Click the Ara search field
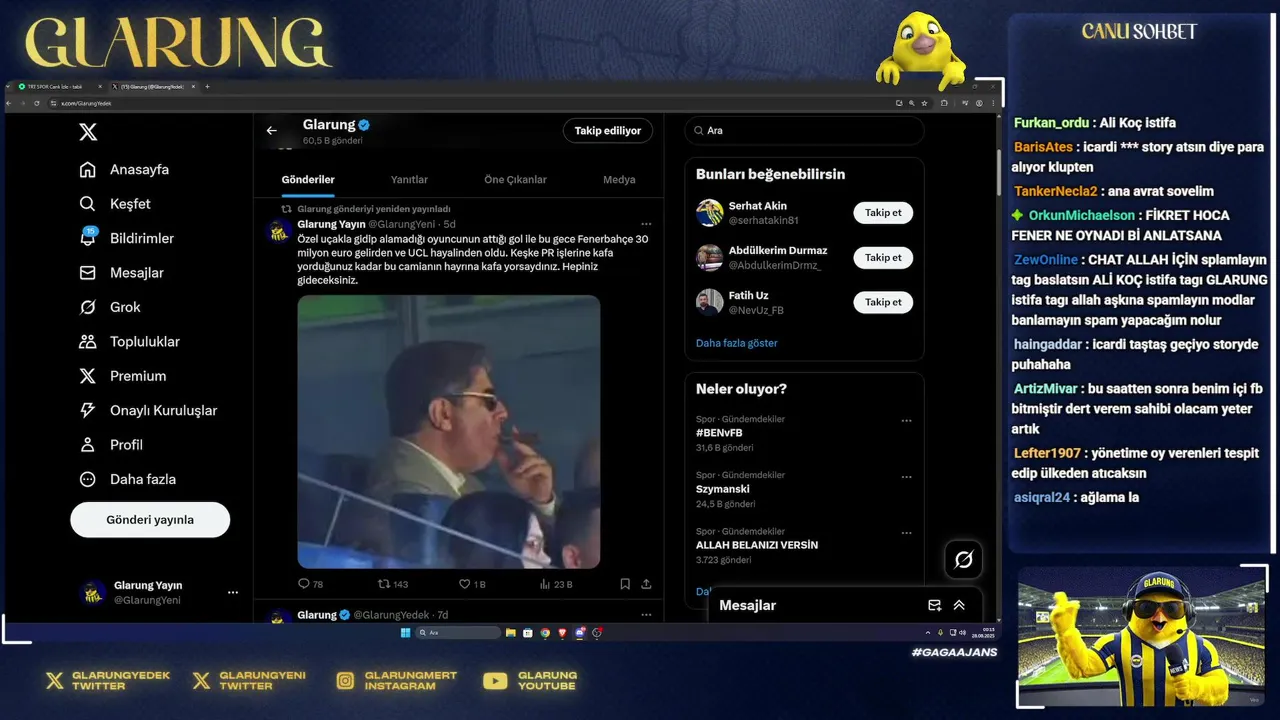Image resolution: width=1280 pixels, height=720 pixels. (804, 131)
